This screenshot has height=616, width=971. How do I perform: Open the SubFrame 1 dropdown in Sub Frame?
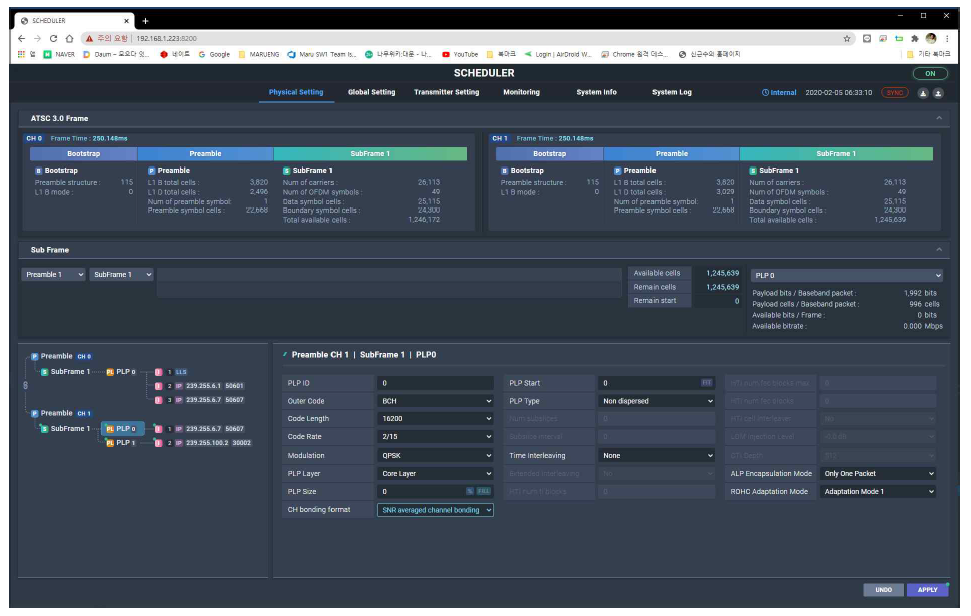tap(121, 275)
